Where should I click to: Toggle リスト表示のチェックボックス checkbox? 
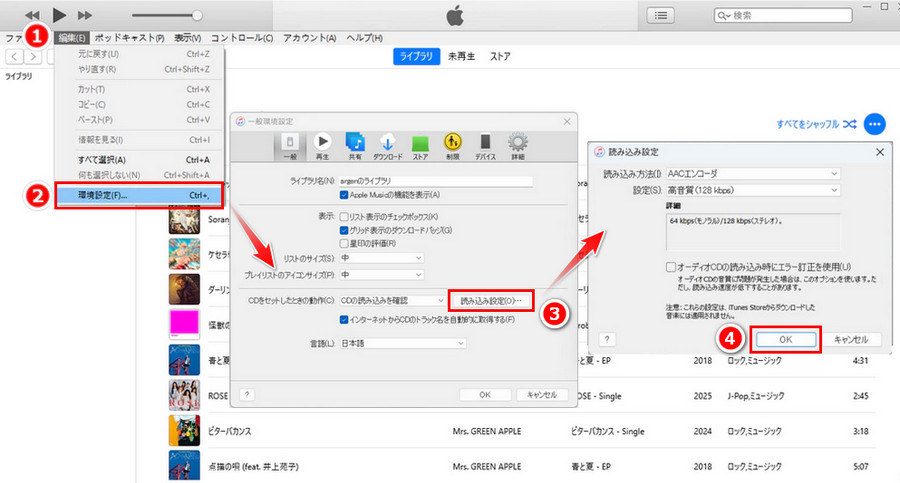pyautogui.click(x=344, y=217)
